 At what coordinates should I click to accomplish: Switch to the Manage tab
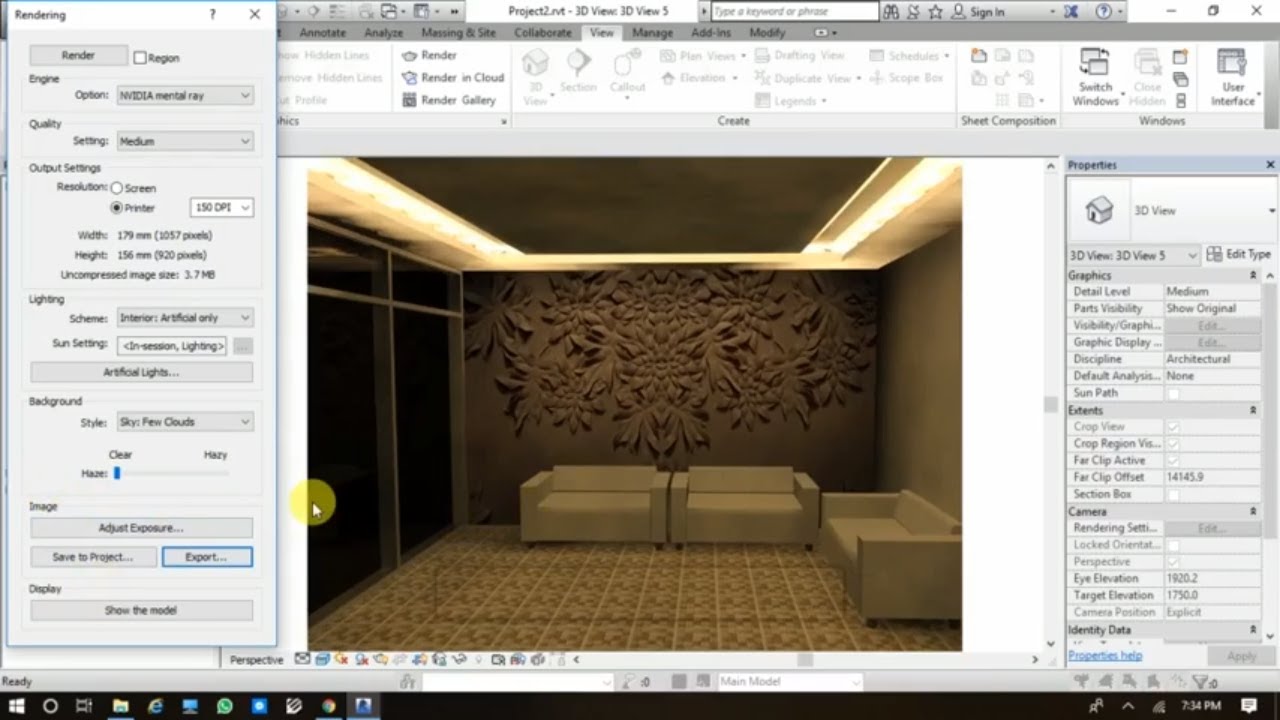click(x=652, y=32)
